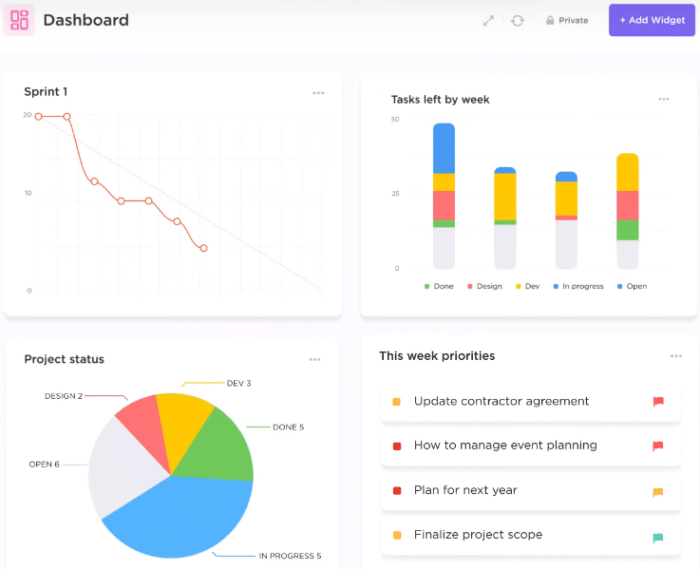The image size is (700, 569).
Task: Click teal flag on Finalize project scope
Action: click(x=658, y=537)
